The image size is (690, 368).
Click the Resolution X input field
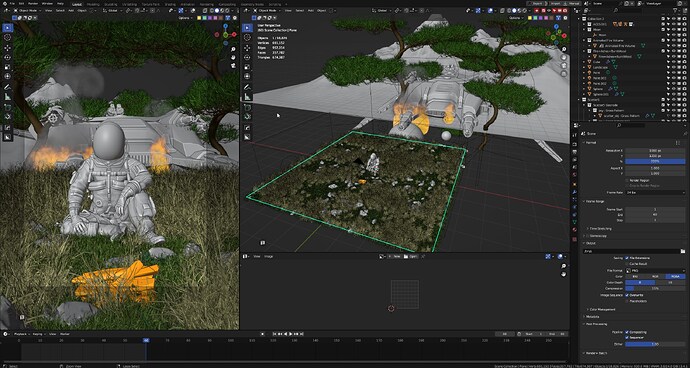pos(655,151)
